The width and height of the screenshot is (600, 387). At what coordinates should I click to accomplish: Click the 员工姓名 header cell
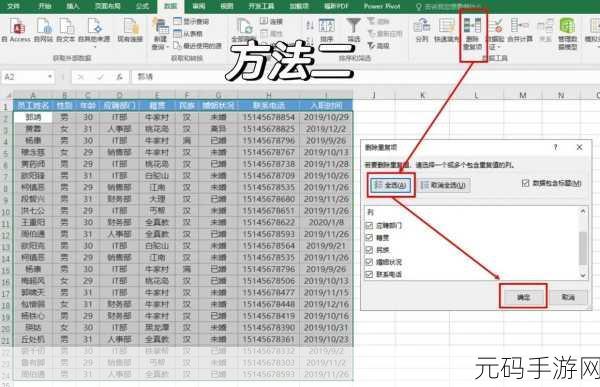coord(33,105)
